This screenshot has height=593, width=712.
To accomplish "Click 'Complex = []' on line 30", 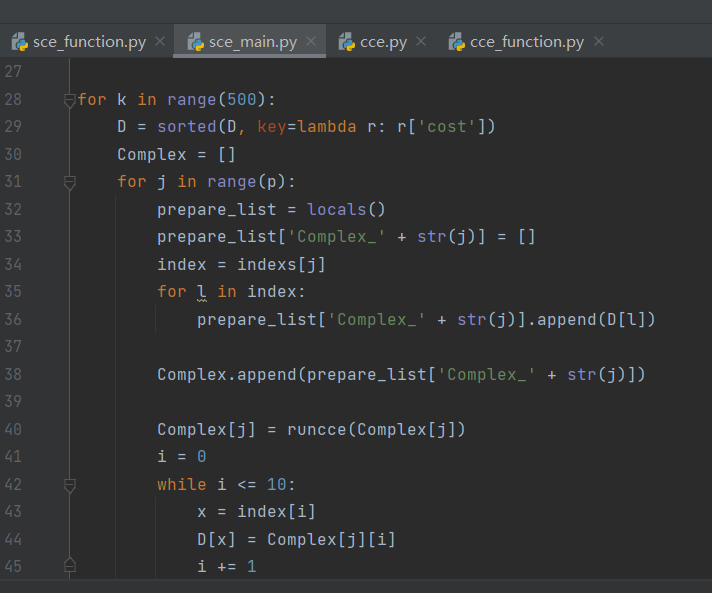I will click(176, 154).
